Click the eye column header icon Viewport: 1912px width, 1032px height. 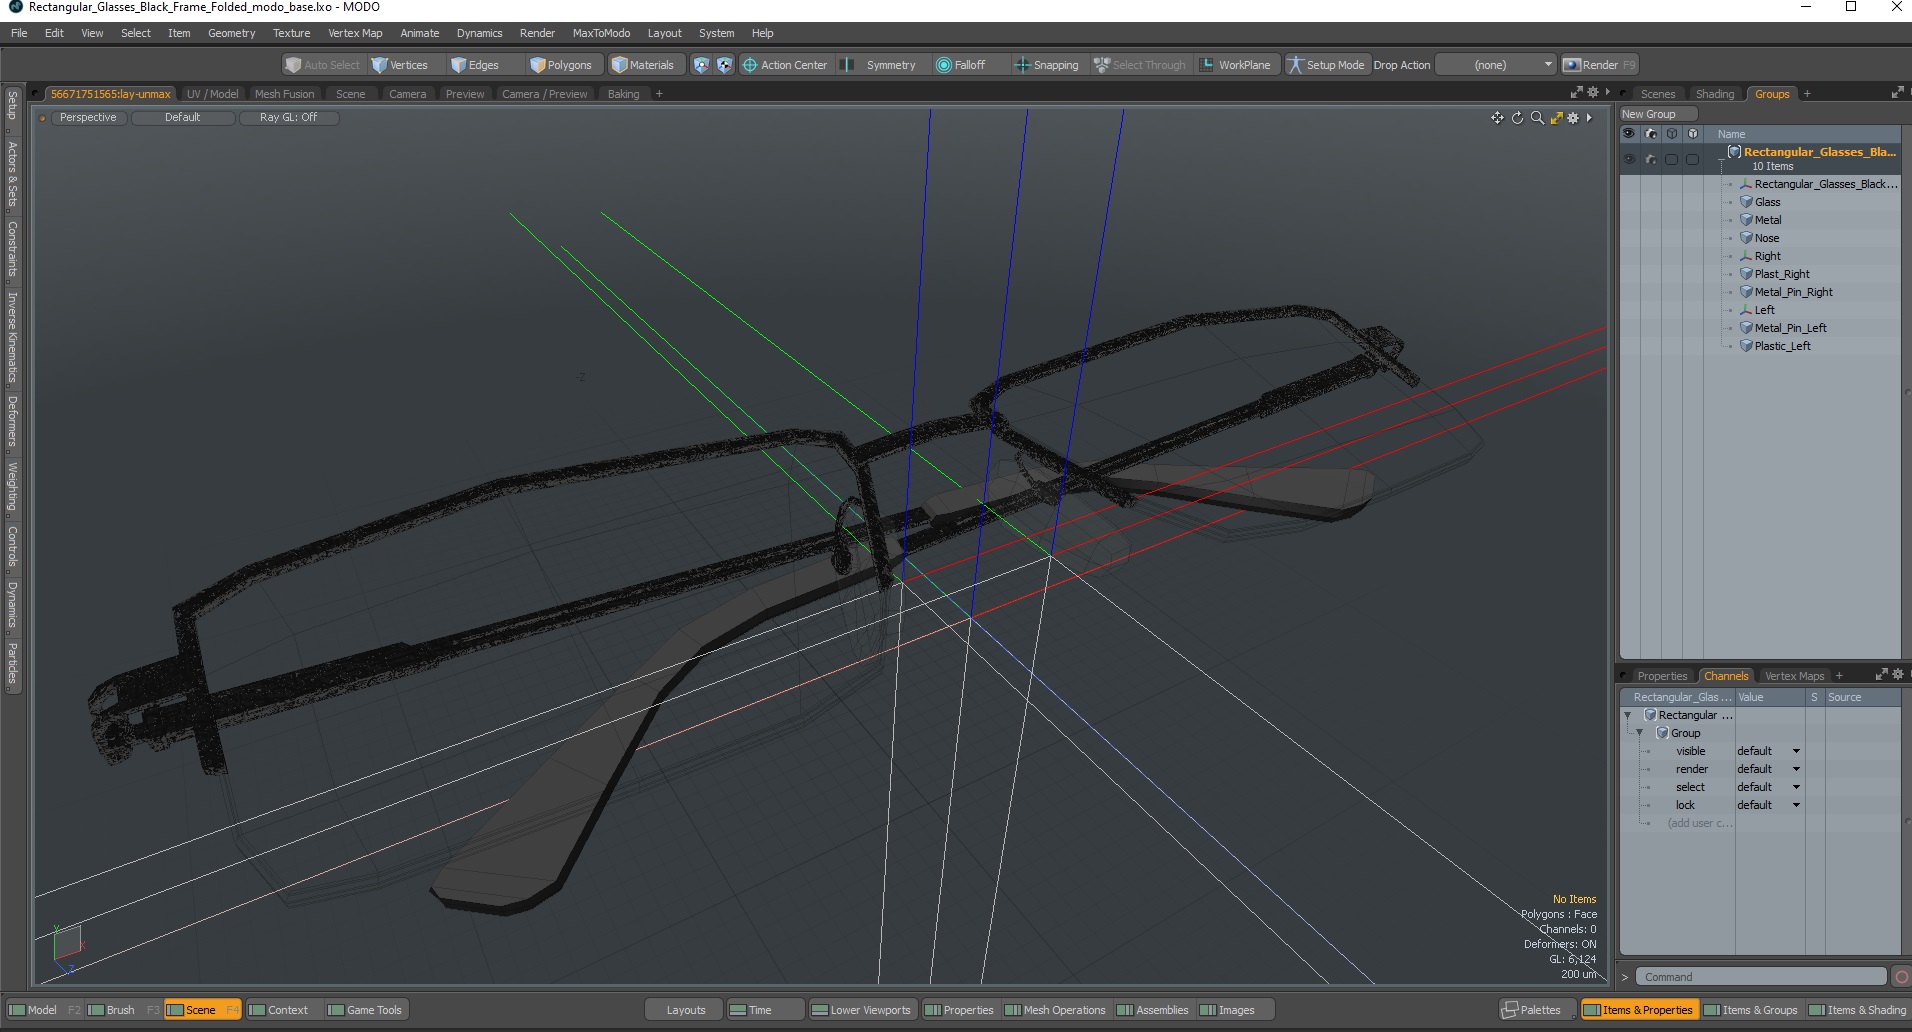point(1629,133)
